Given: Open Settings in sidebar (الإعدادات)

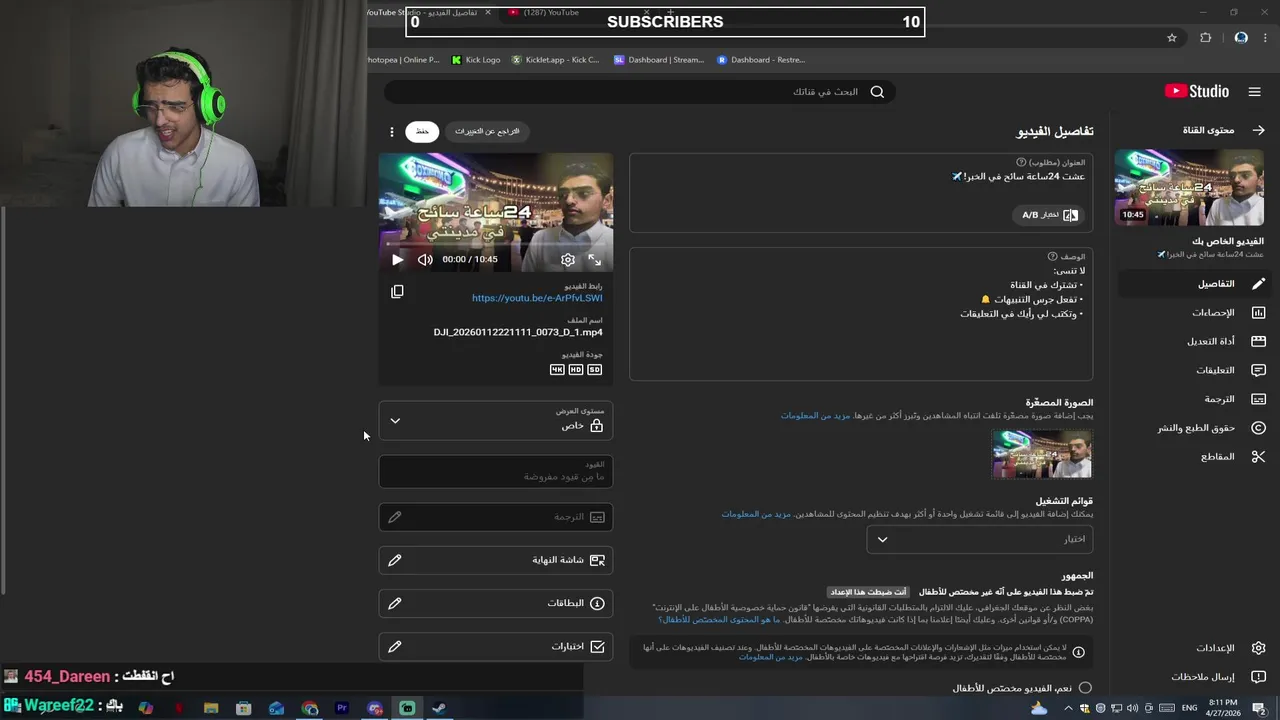Looking at the screenshot, I should pos(1193,648).
